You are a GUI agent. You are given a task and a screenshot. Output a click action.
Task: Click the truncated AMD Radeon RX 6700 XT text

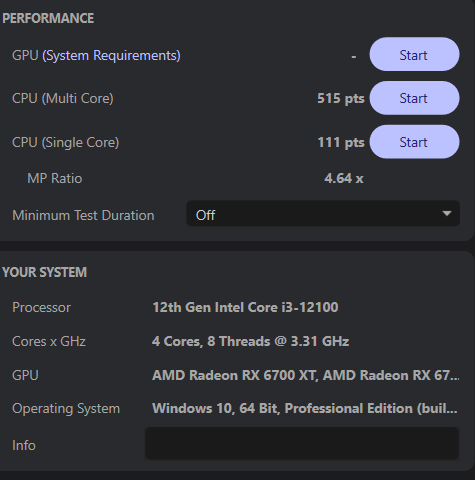coord(306,375)
